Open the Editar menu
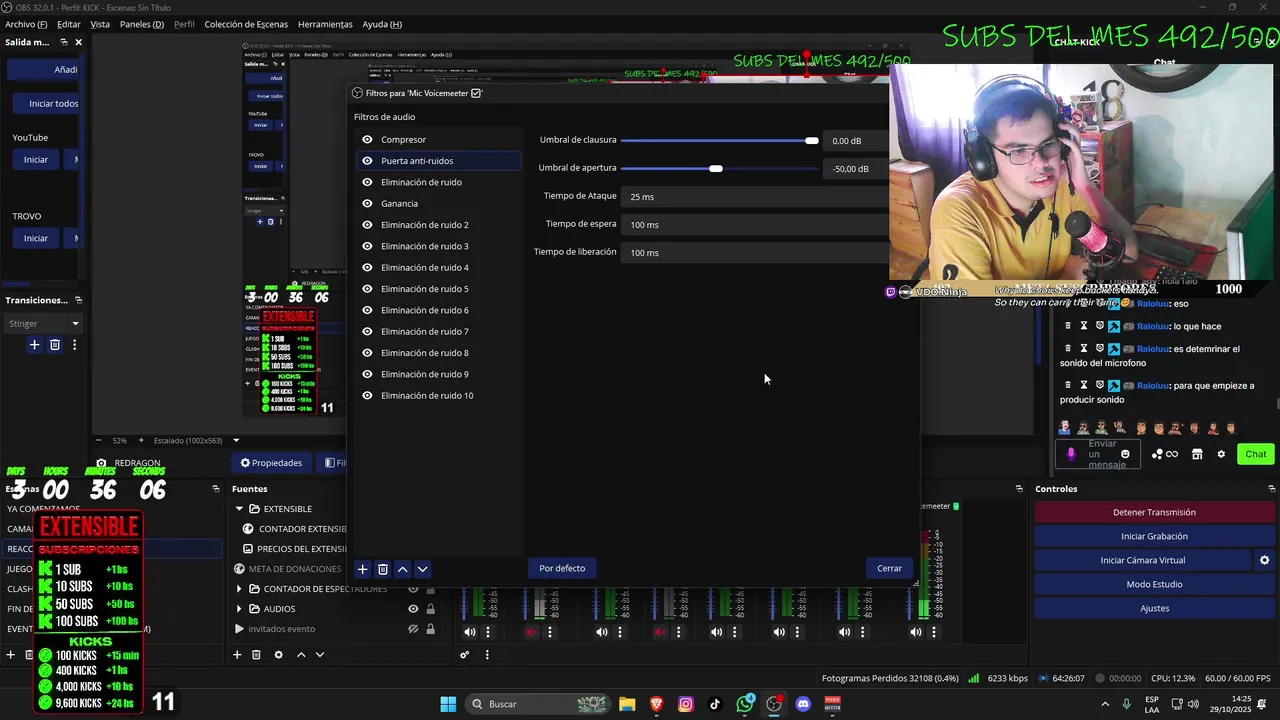Image resolution: width=1280 pixels, height=720 pixels. click(69, 24)
